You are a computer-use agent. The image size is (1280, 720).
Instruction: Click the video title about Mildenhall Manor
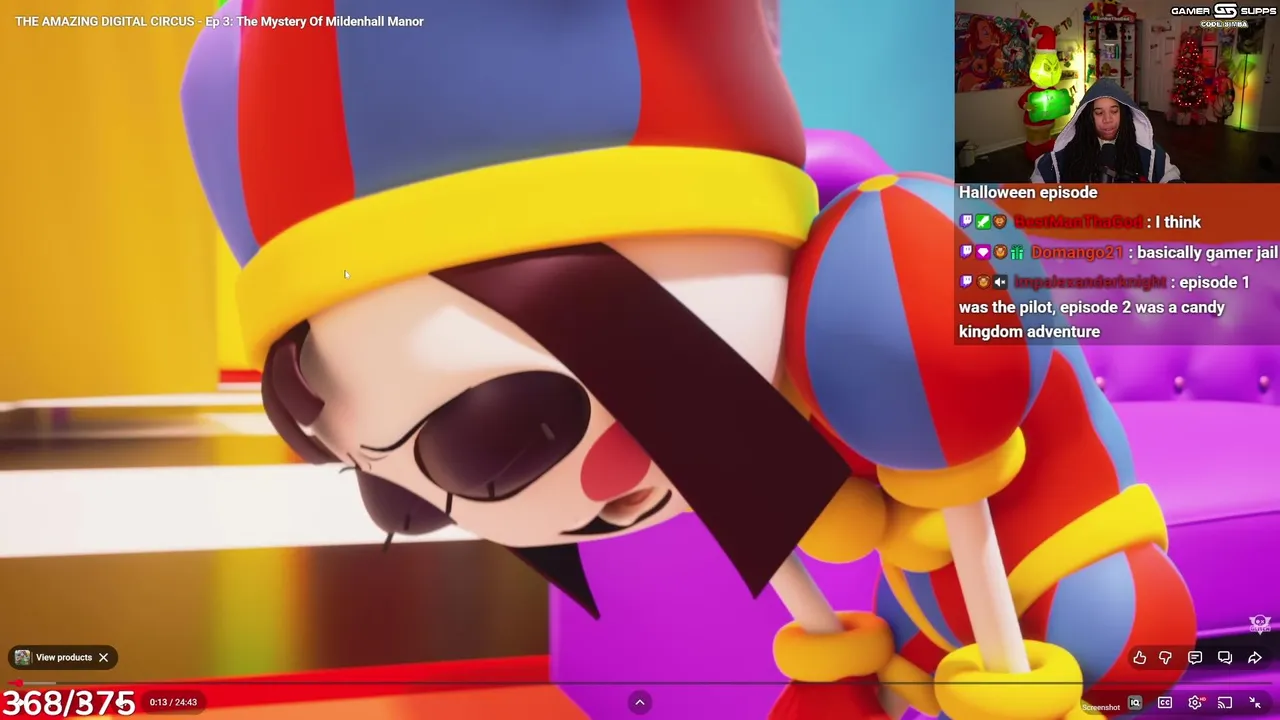[219, 21]
